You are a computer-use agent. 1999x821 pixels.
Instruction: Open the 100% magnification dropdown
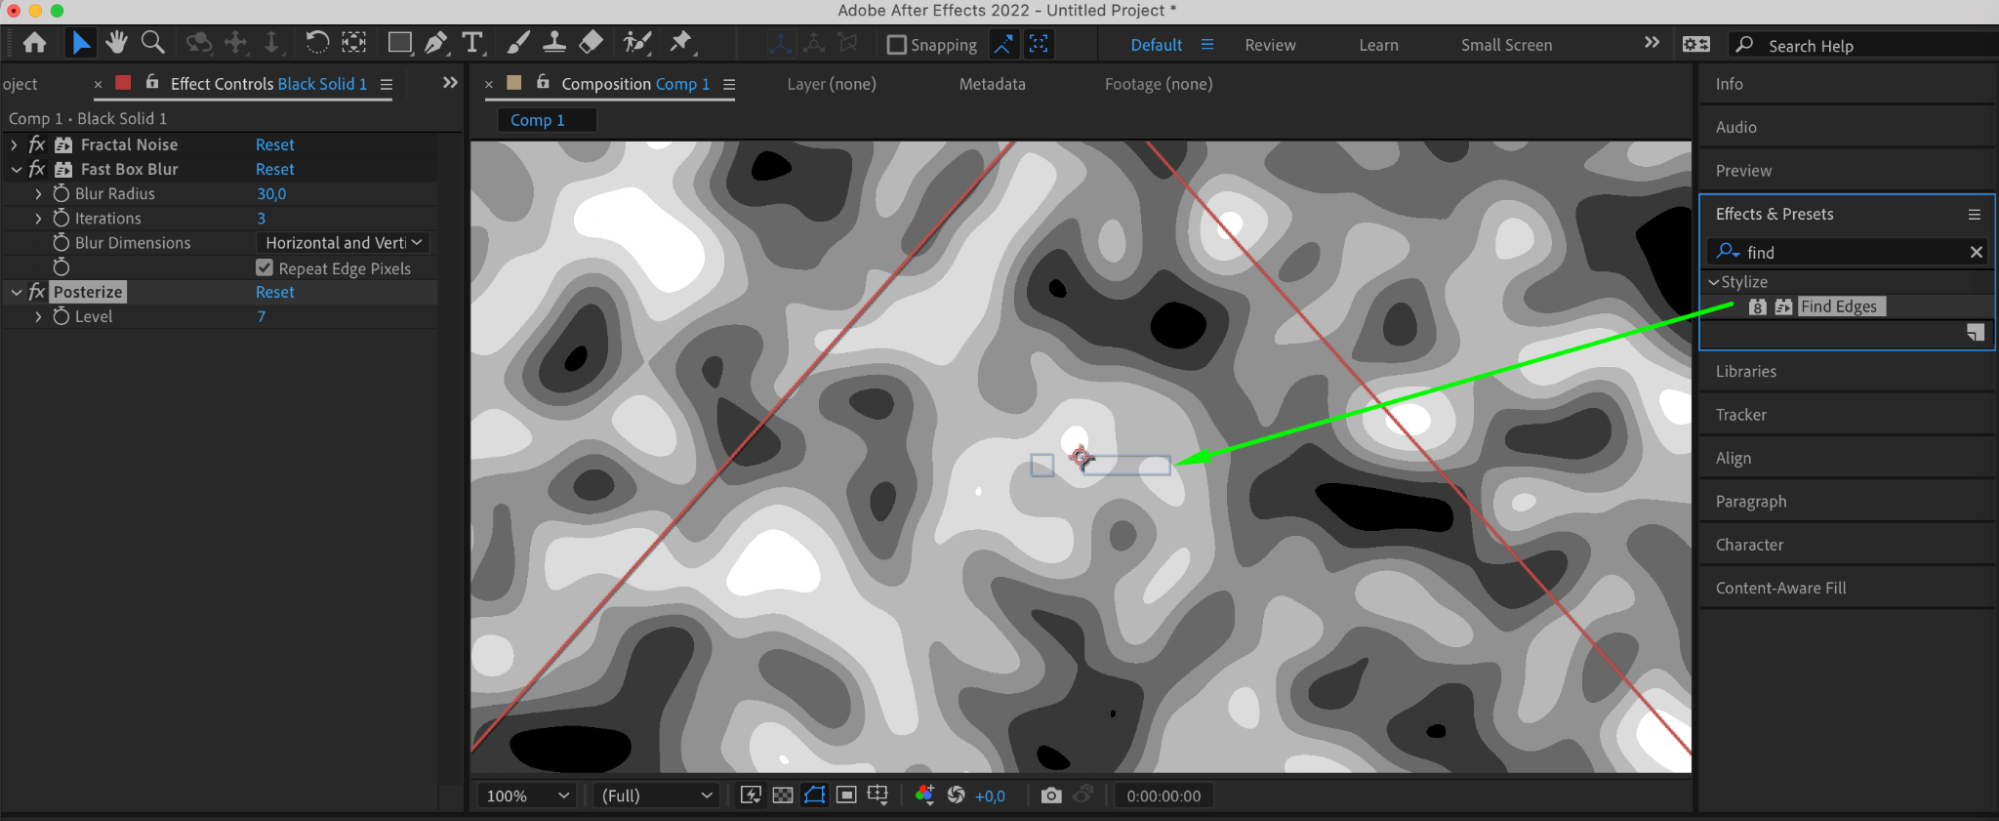pyautogui.click(x=526, y=796)
